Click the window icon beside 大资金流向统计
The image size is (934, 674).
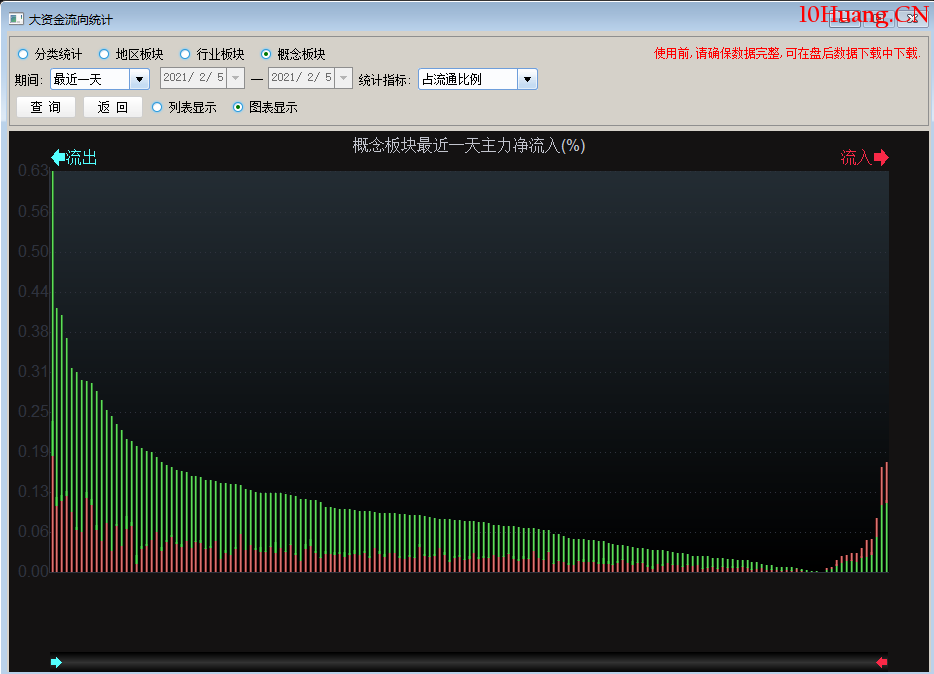click(16, 19)
